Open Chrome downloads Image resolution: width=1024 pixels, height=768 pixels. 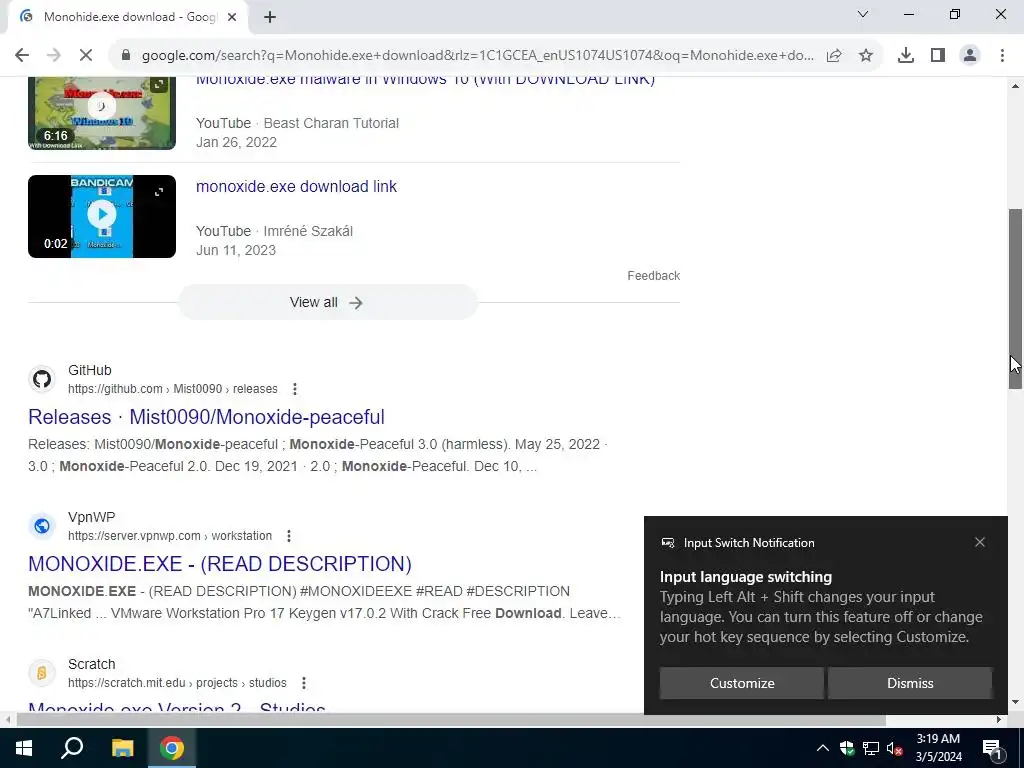(905, 56)
